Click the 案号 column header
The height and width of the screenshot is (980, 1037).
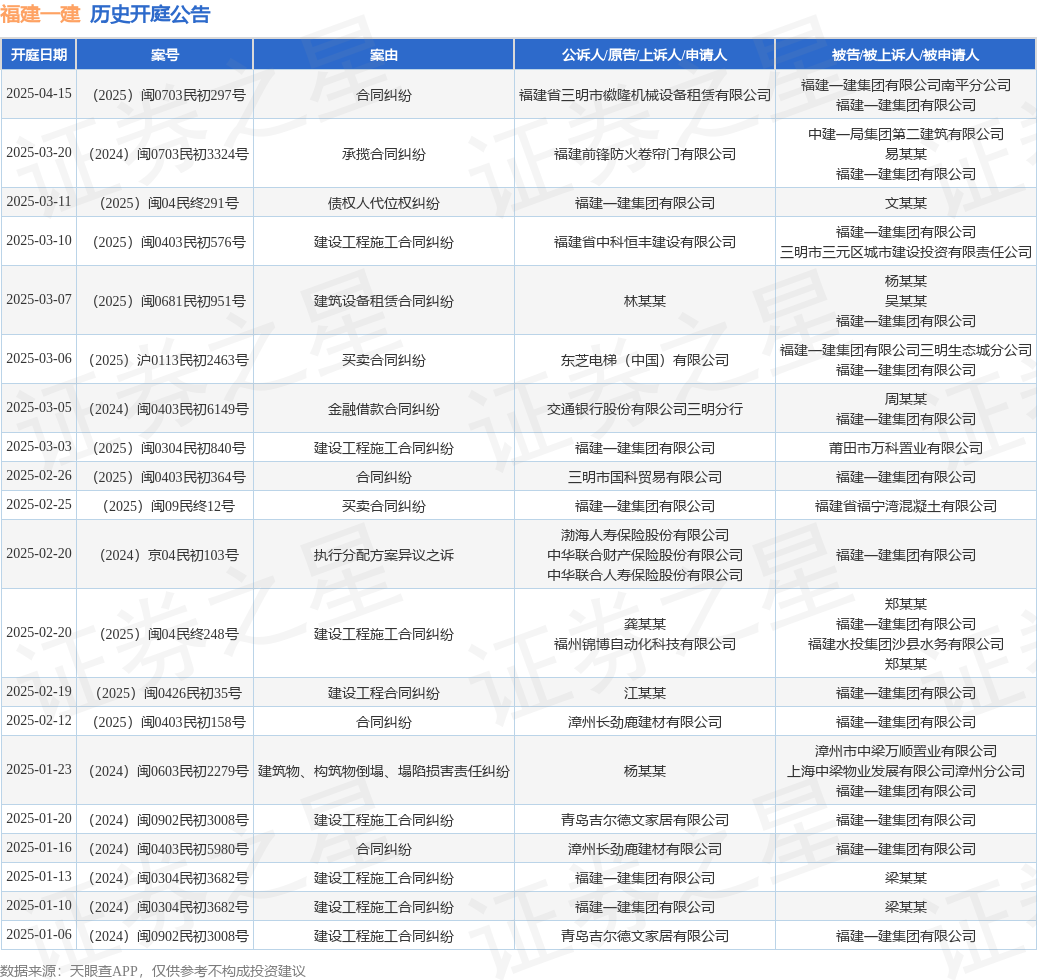coord(165,55)
